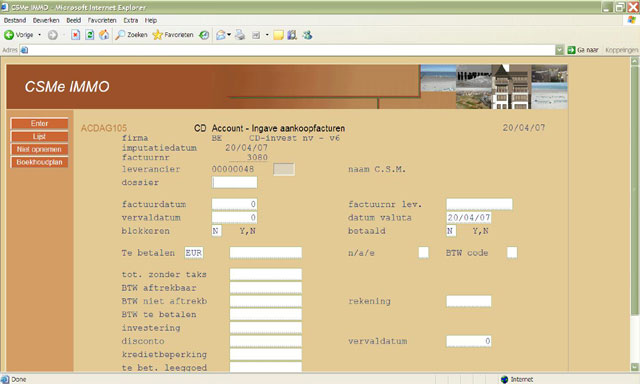The width and height of the screenshot is (640, 384).
Task: Click the BTW code box
Action: click(512, 253)
